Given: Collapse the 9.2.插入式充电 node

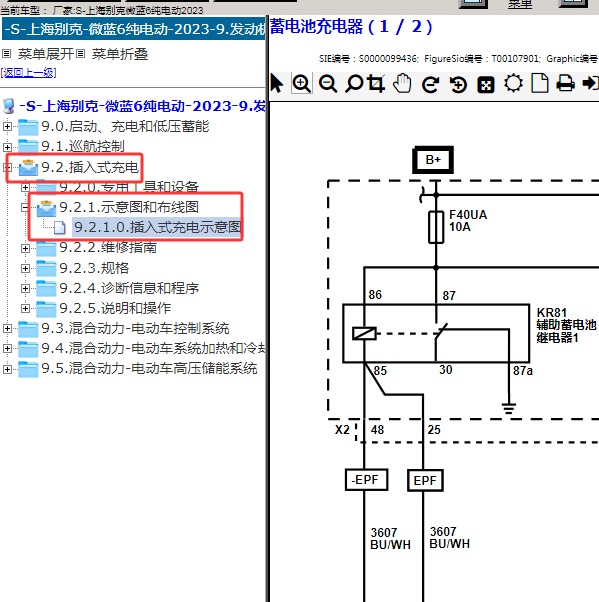Looking at the screenshot, I should click(7, 167).
